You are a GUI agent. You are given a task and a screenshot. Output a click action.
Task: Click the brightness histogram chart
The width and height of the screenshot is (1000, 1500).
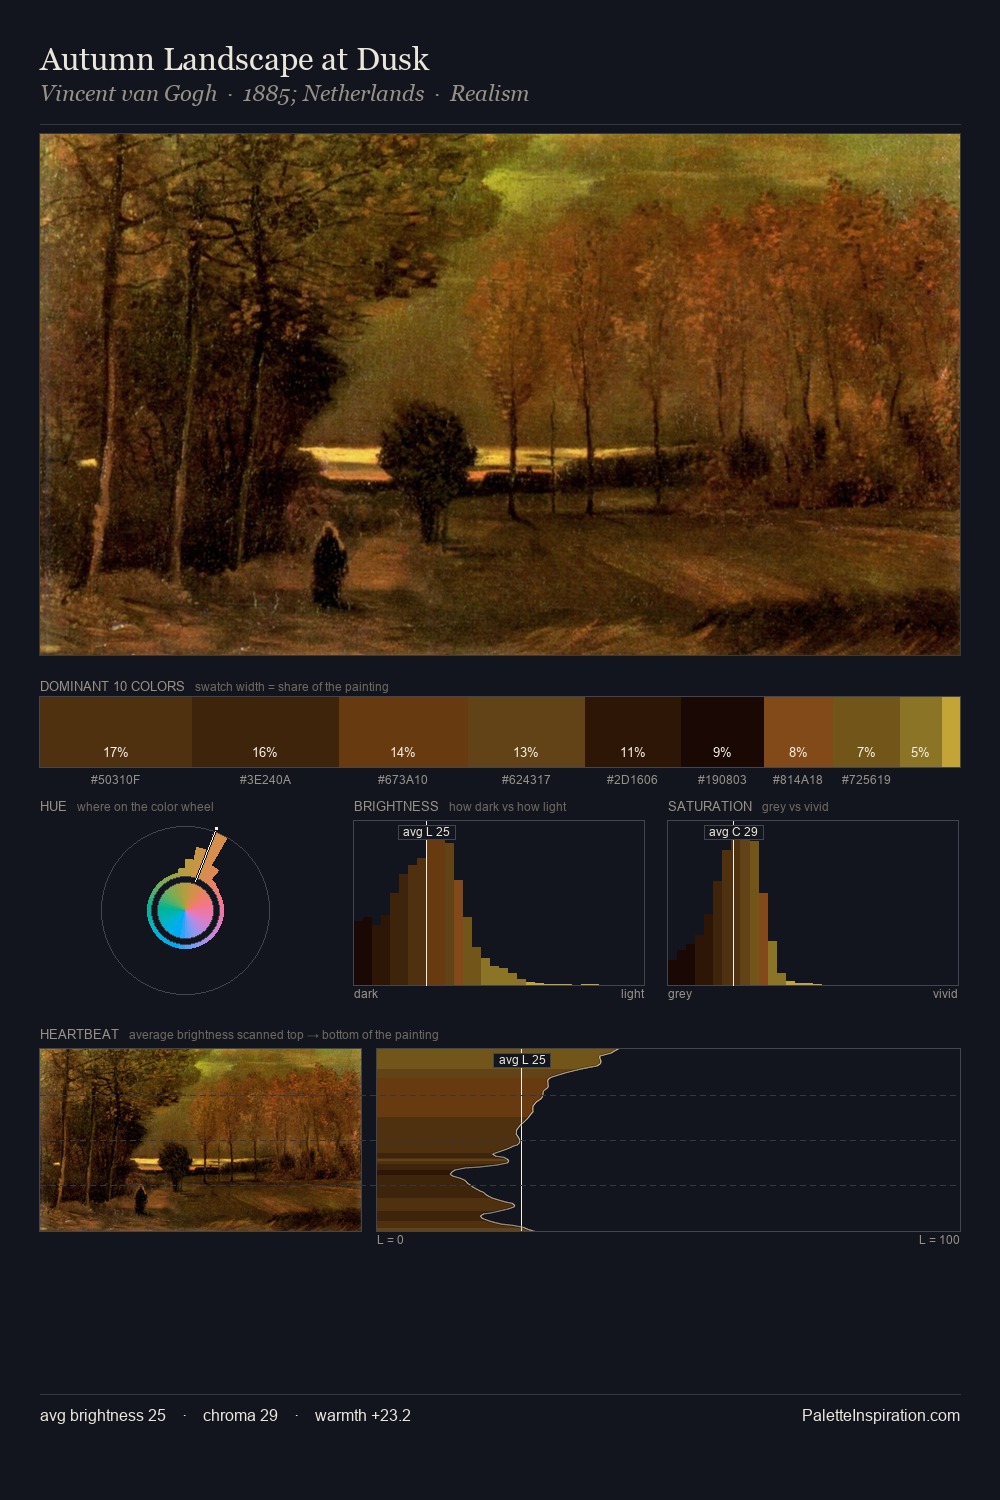pos(499,903)
